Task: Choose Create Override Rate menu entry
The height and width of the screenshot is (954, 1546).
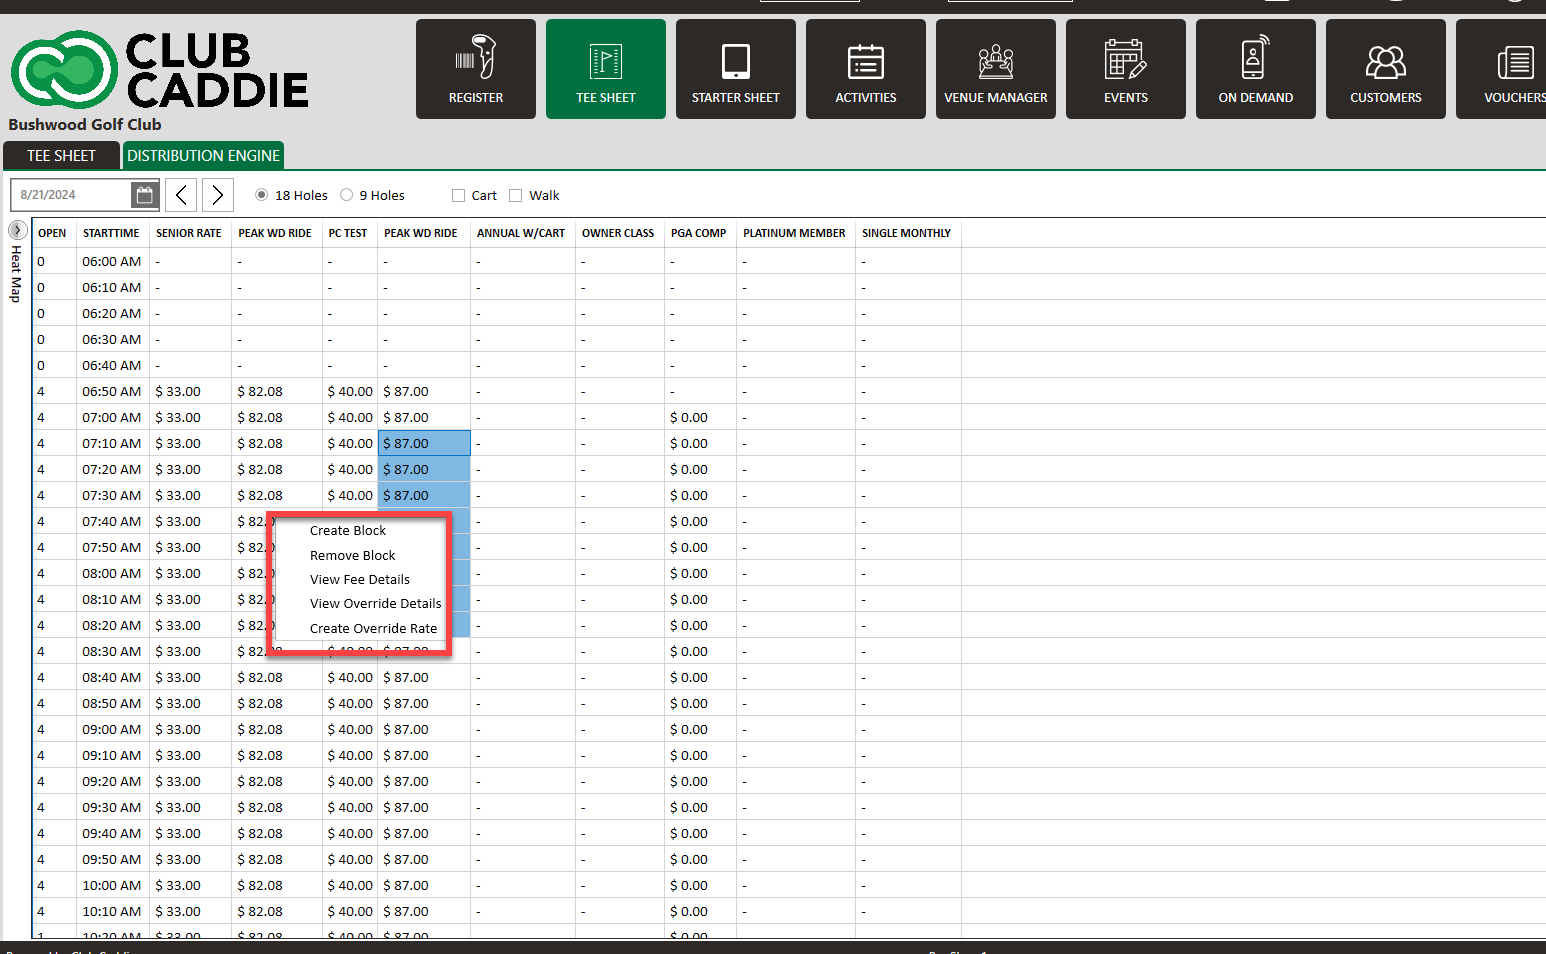Action: (373, 629)
